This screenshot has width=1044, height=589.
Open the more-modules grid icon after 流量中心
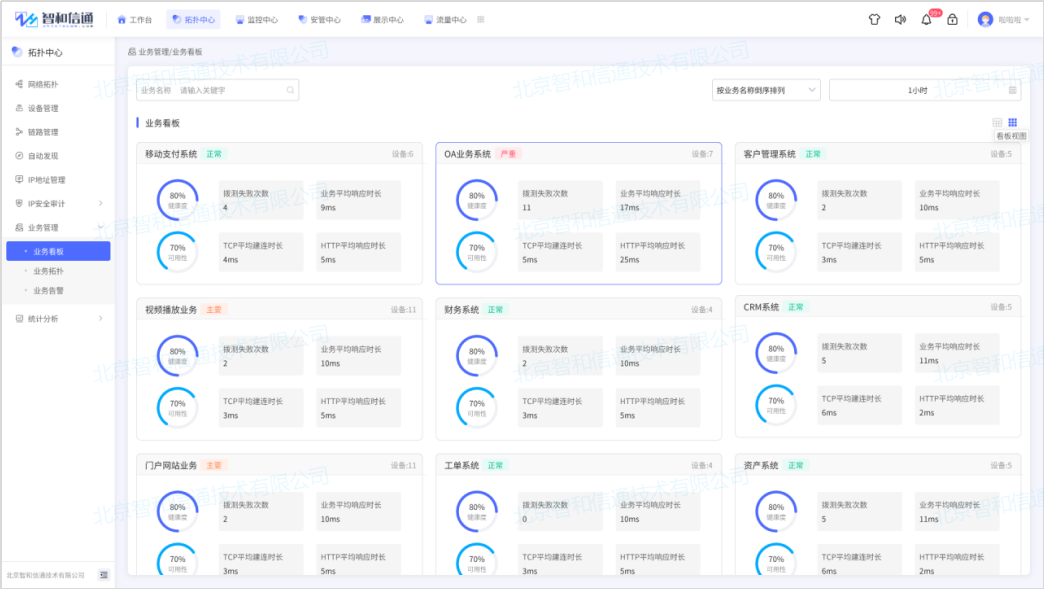(481, 19)
